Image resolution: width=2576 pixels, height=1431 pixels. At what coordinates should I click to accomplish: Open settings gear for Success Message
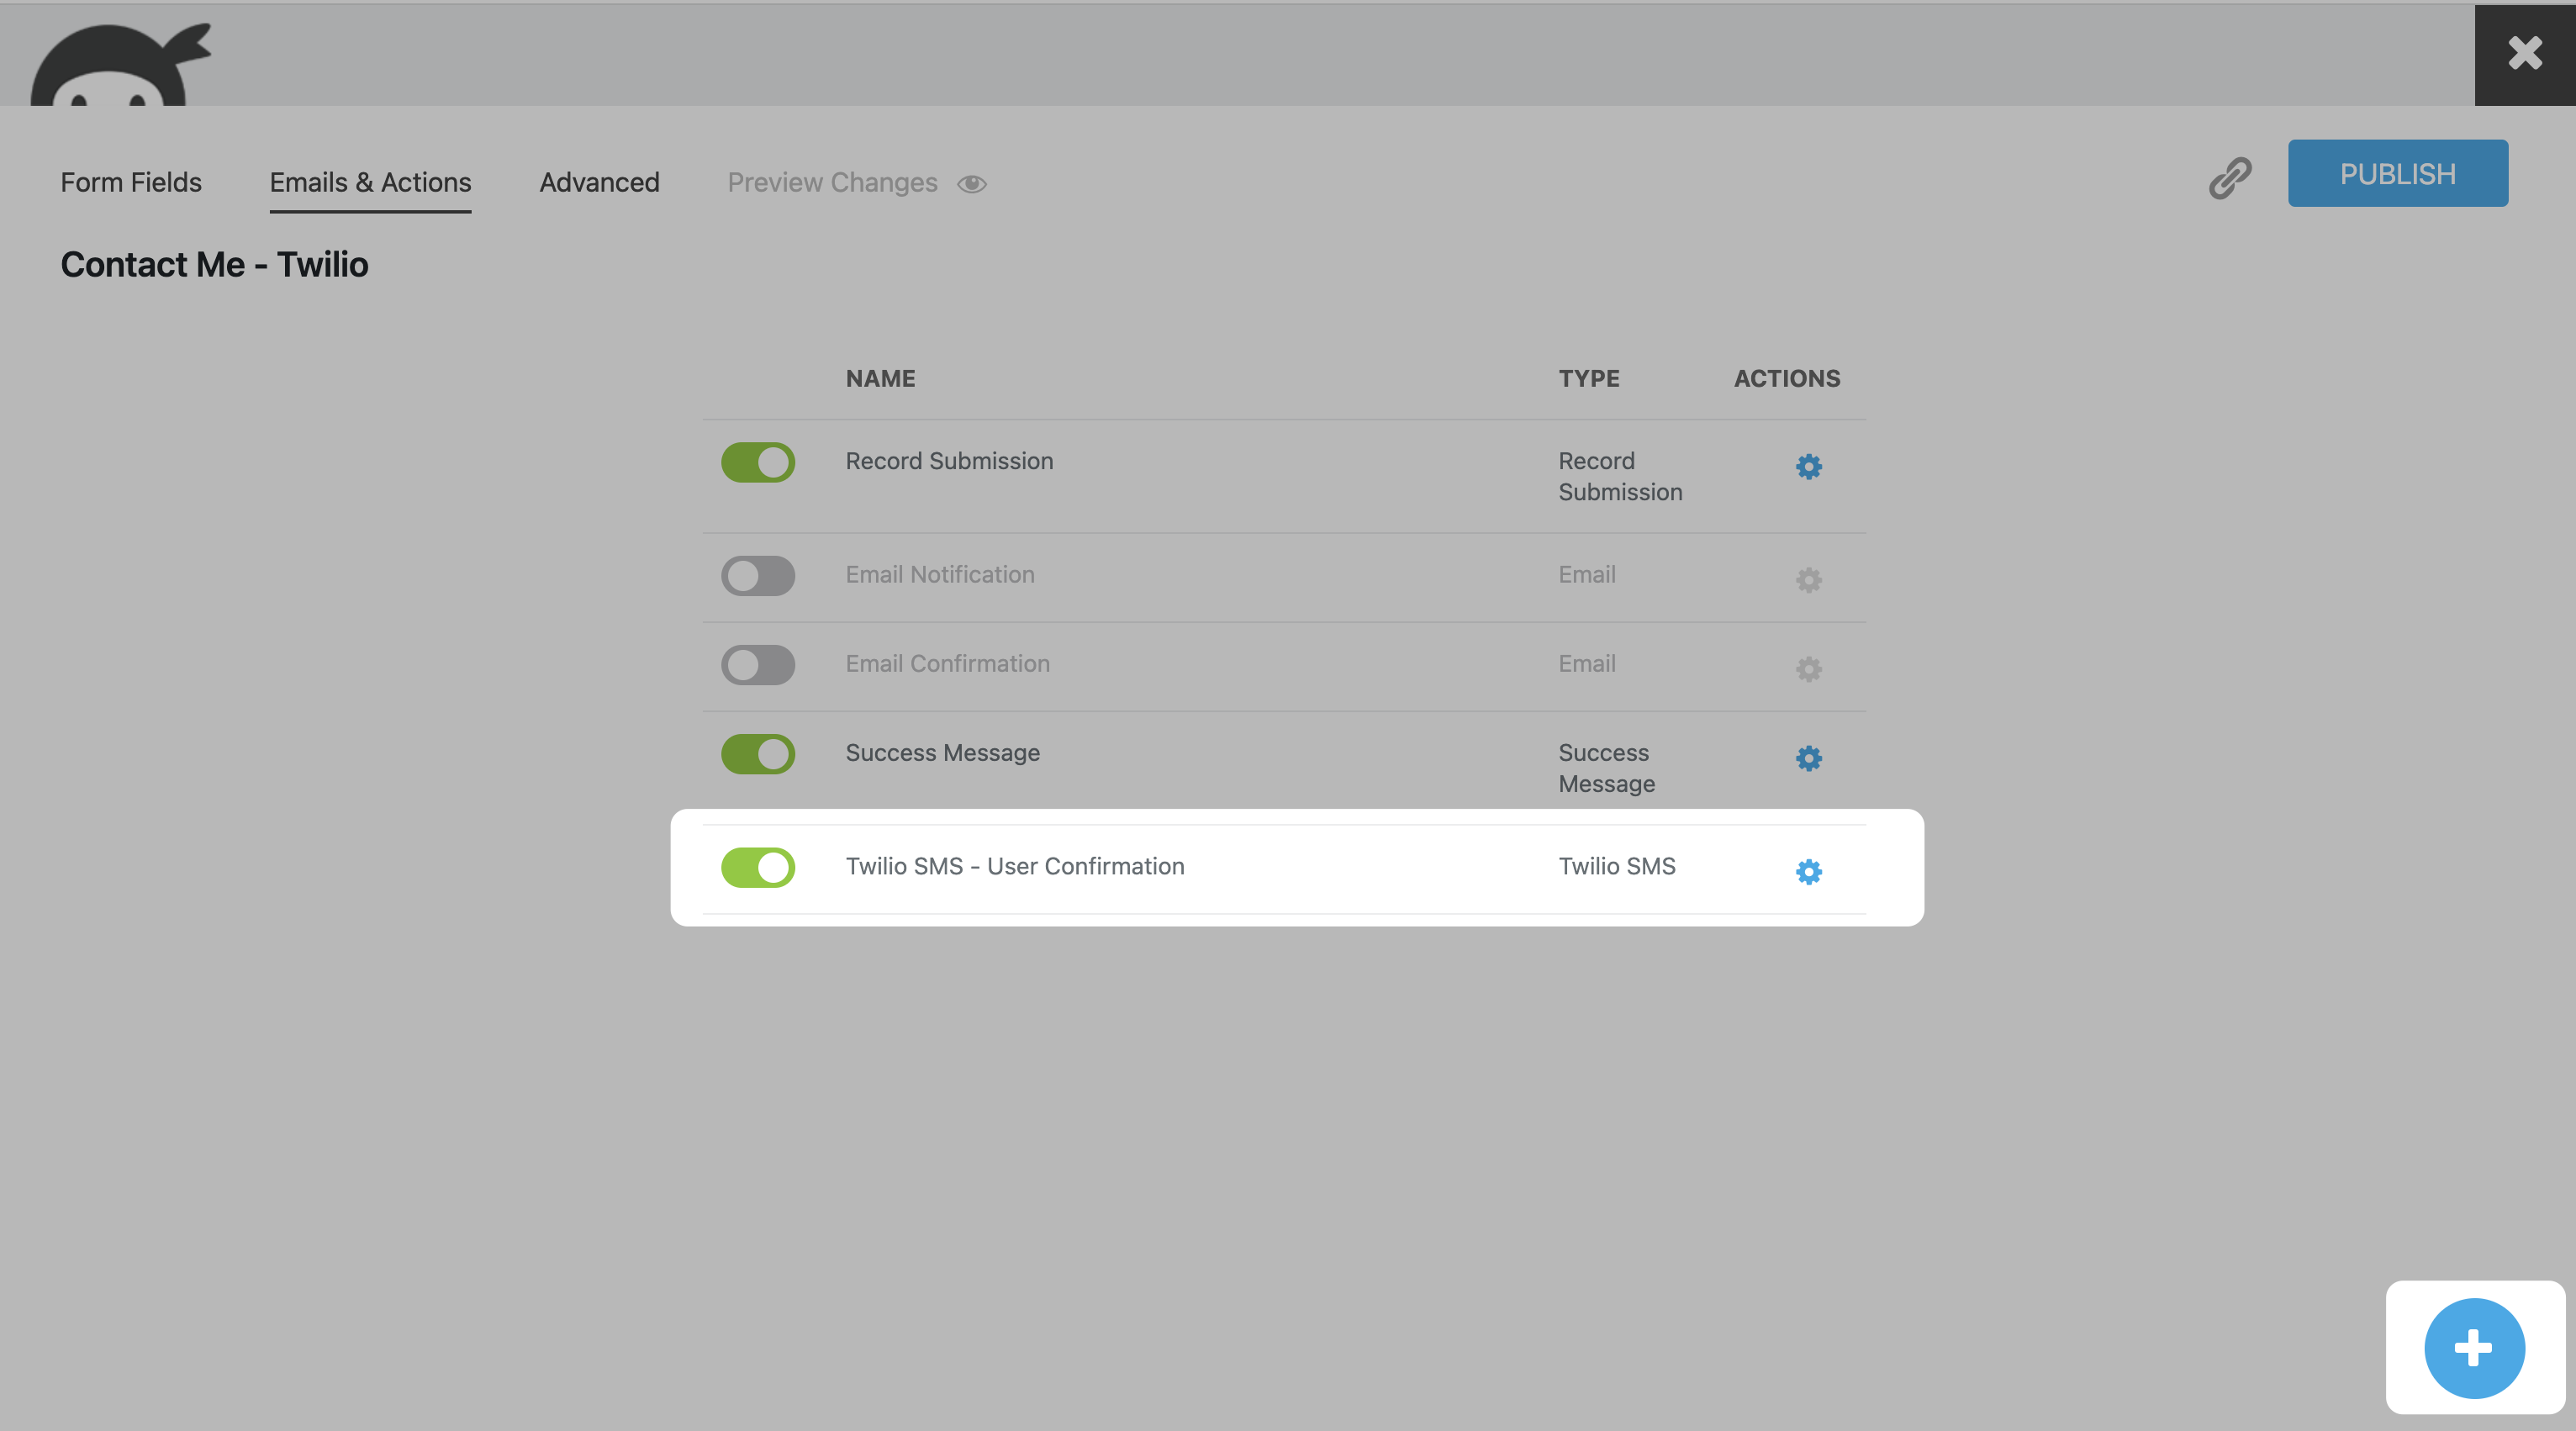pyautogui.click(x=1808, y=757)
